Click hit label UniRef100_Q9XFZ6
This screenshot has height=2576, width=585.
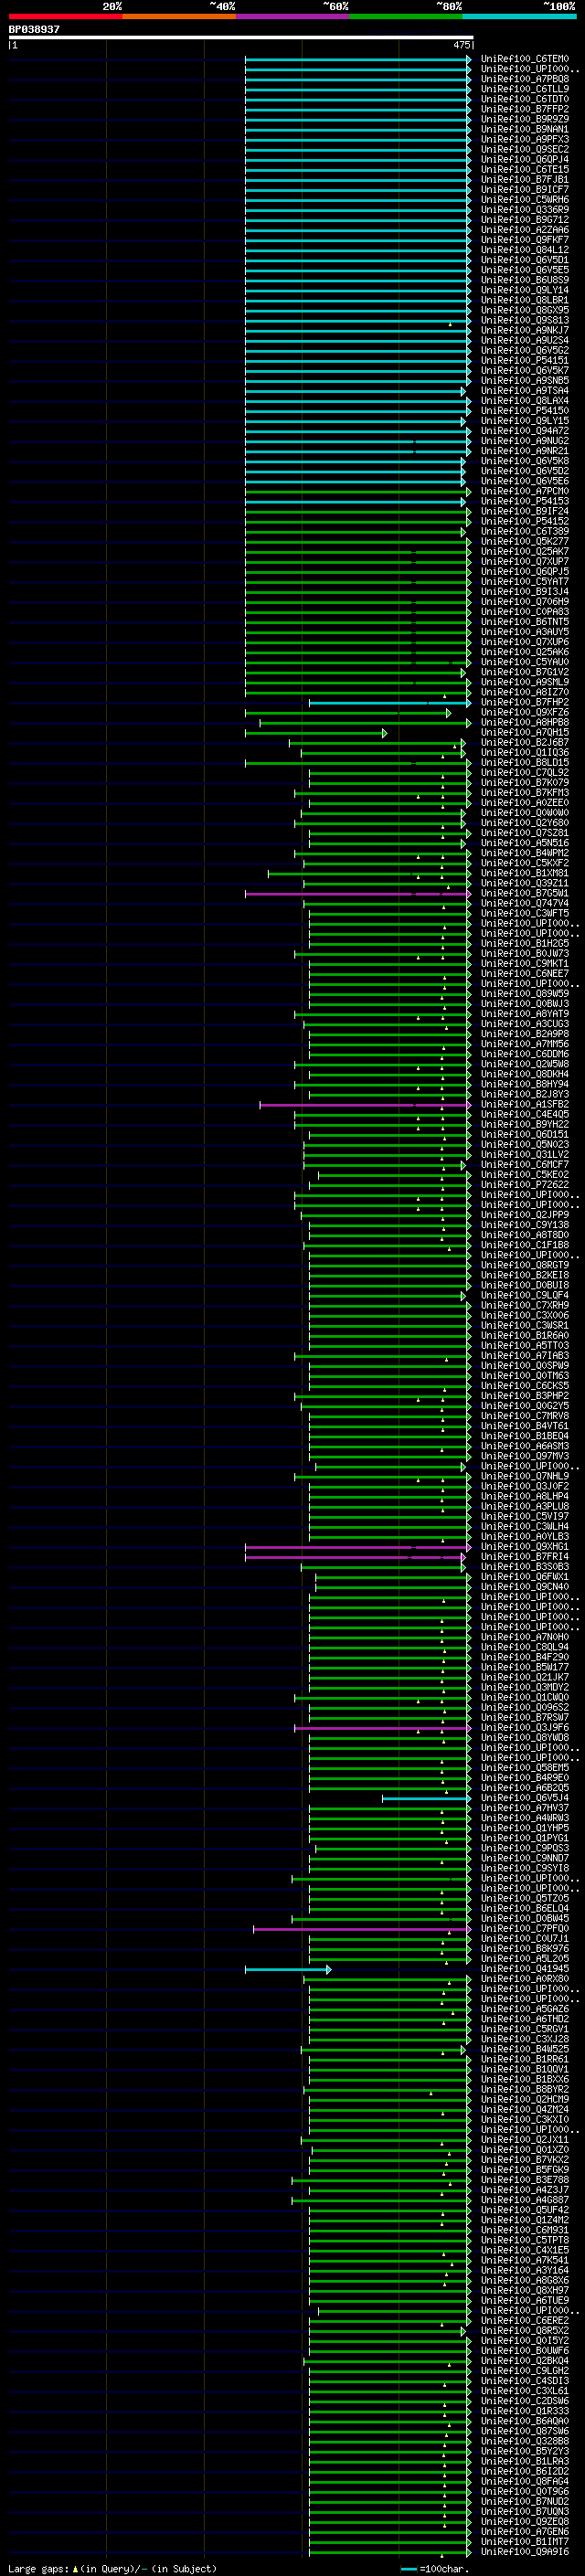[x=524, y=713]
